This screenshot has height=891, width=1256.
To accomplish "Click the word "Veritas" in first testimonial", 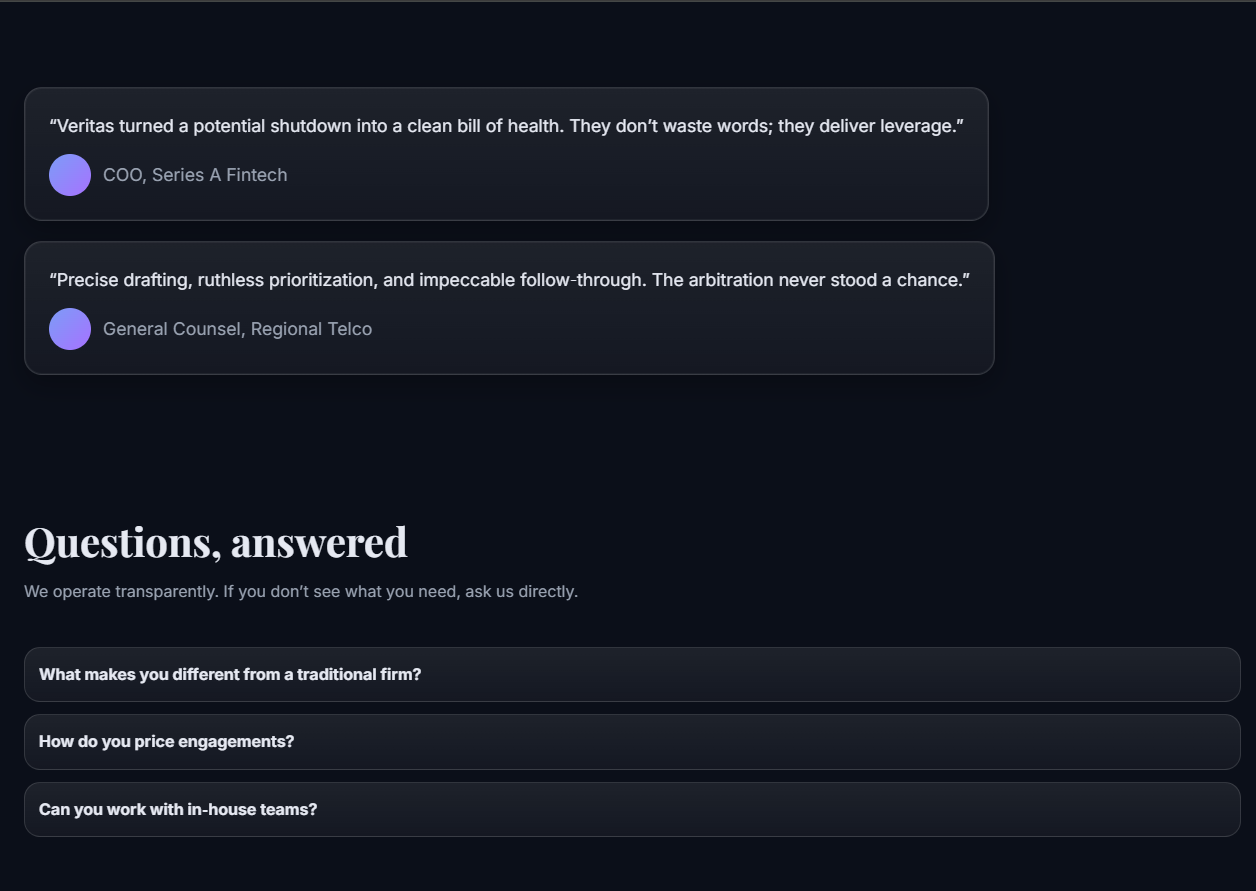I will coord(86,127).
